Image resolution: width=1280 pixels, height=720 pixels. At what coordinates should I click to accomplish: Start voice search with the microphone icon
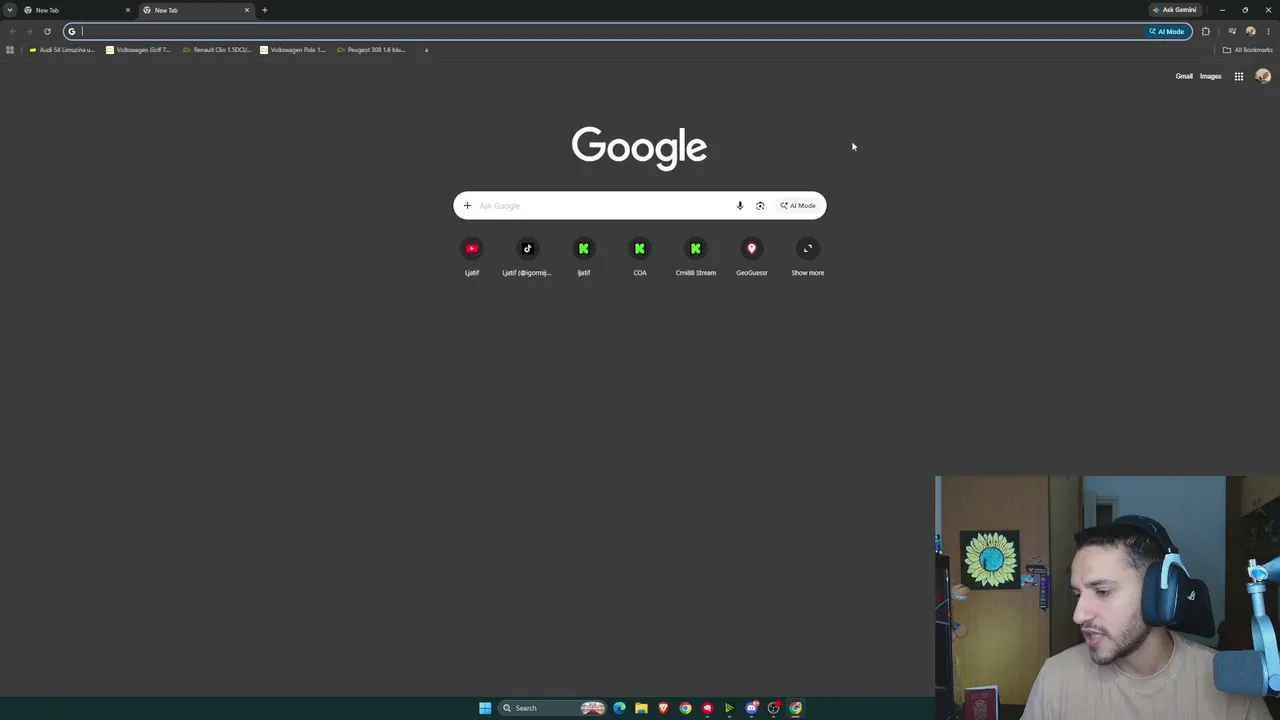pos(740,206)
